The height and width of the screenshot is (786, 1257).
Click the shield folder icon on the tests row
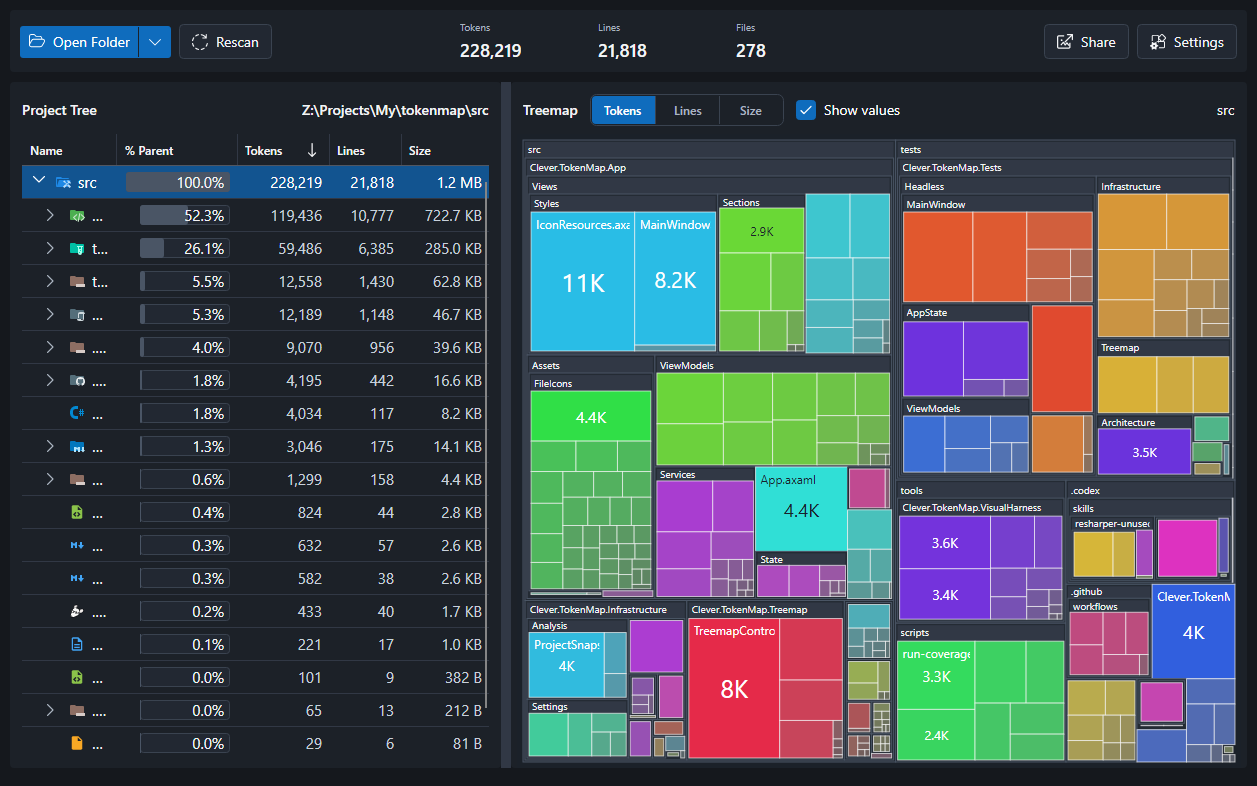pyautogui.click(x=79, y=247)
